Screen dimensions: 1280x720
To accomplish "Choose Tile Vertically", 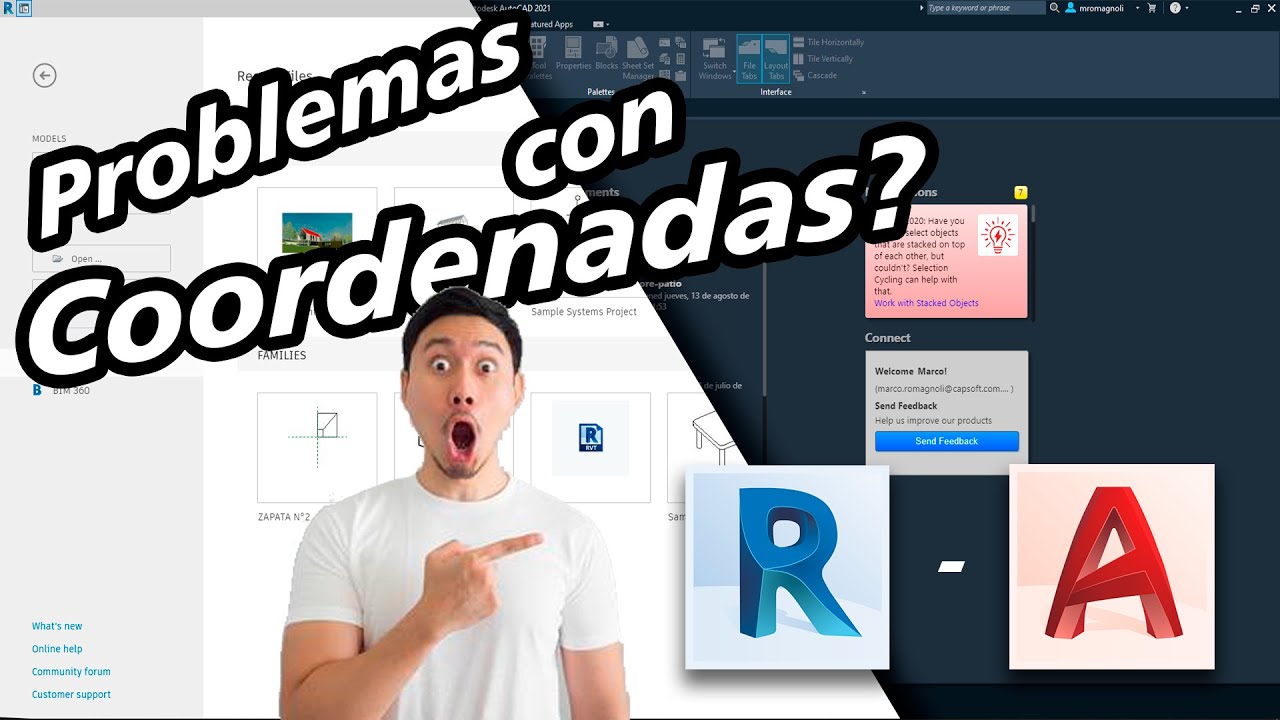I will (x=823, y=59).
